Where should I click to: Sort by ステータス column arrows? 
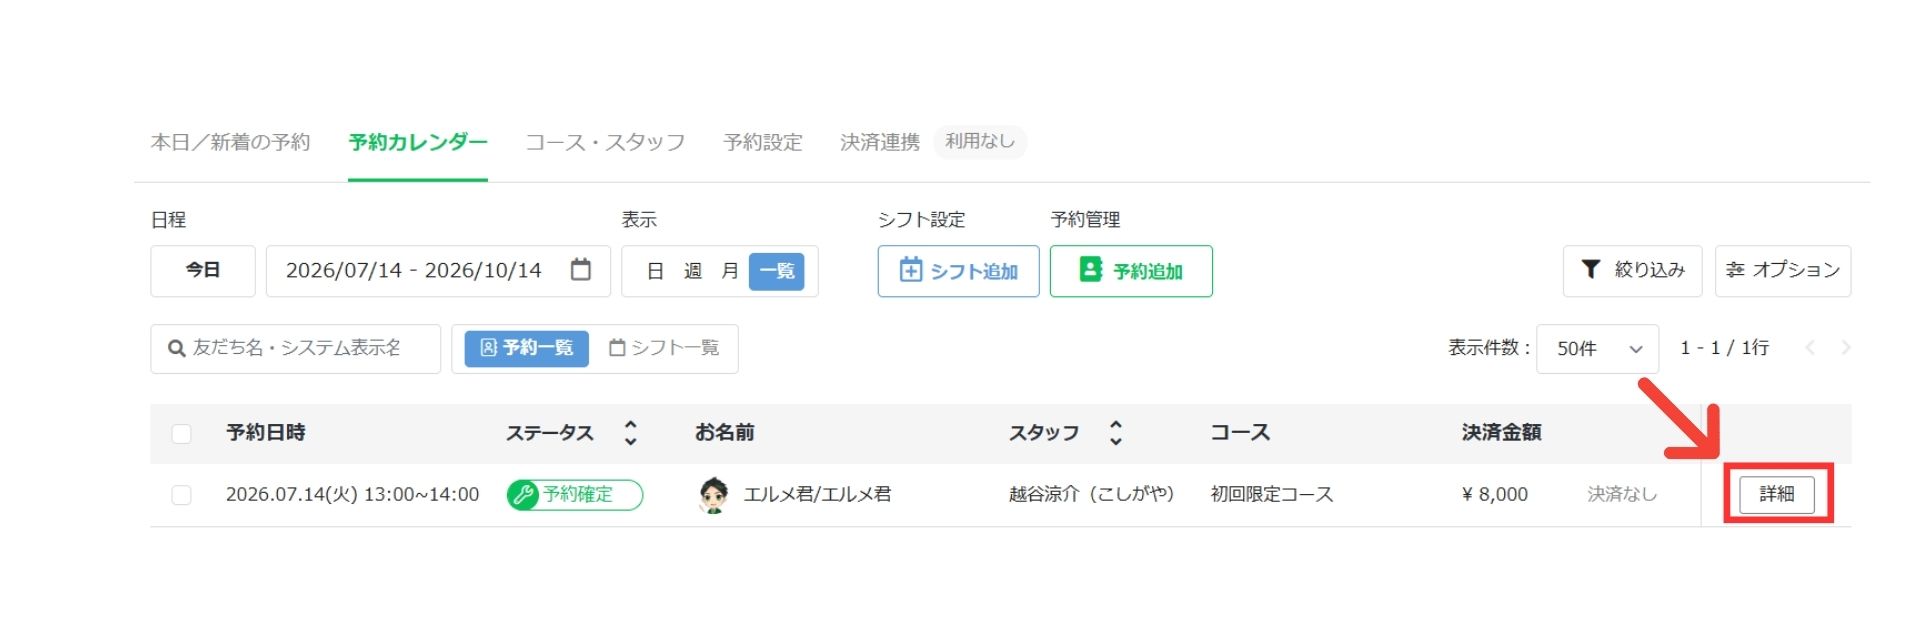pyautogui.click(x=630, y=433)
